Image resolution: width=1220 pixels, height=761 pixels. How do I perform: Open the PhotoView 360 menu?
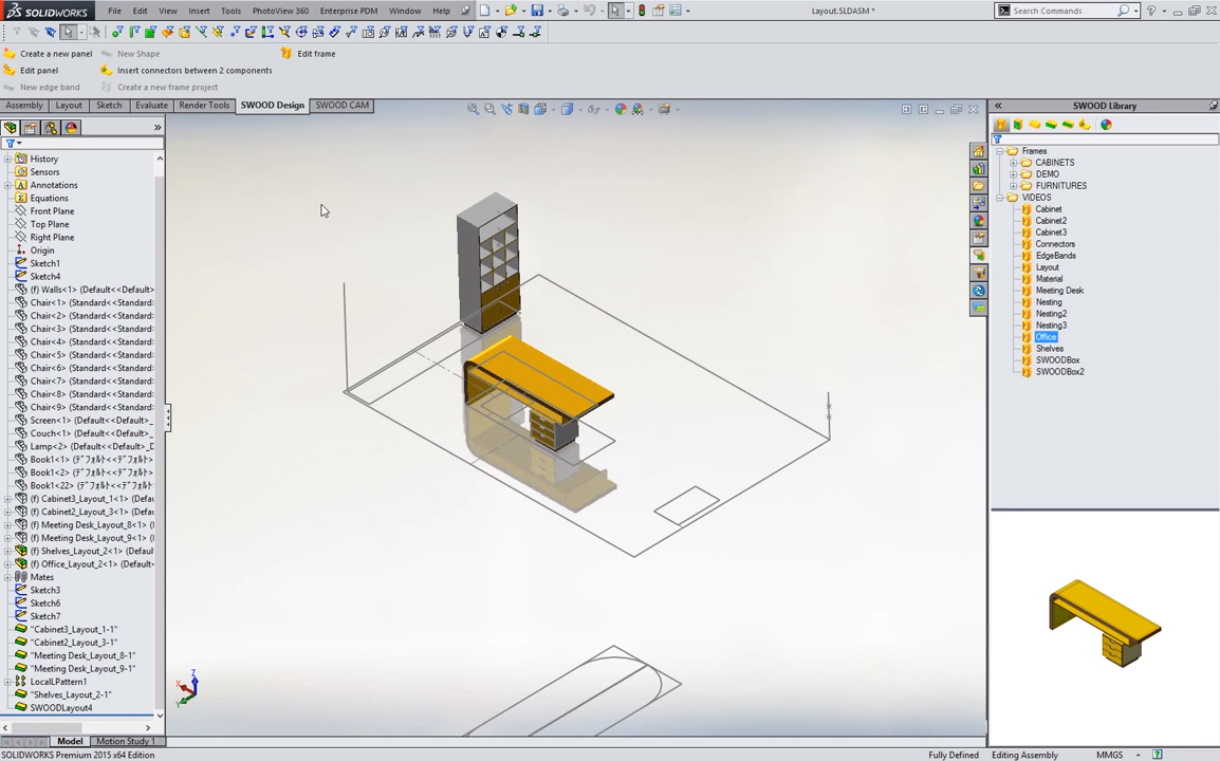[x=280, y=11]
